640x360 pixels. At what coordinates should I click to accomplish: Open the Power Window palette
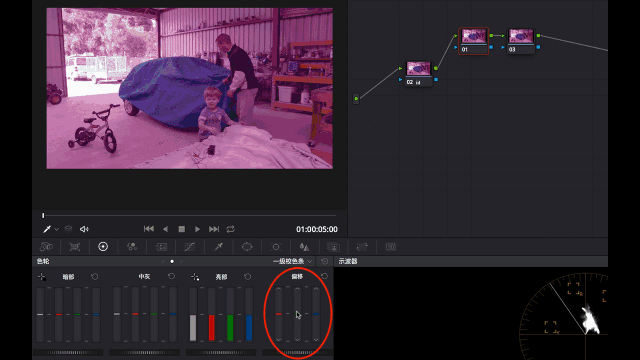(247, 247)
